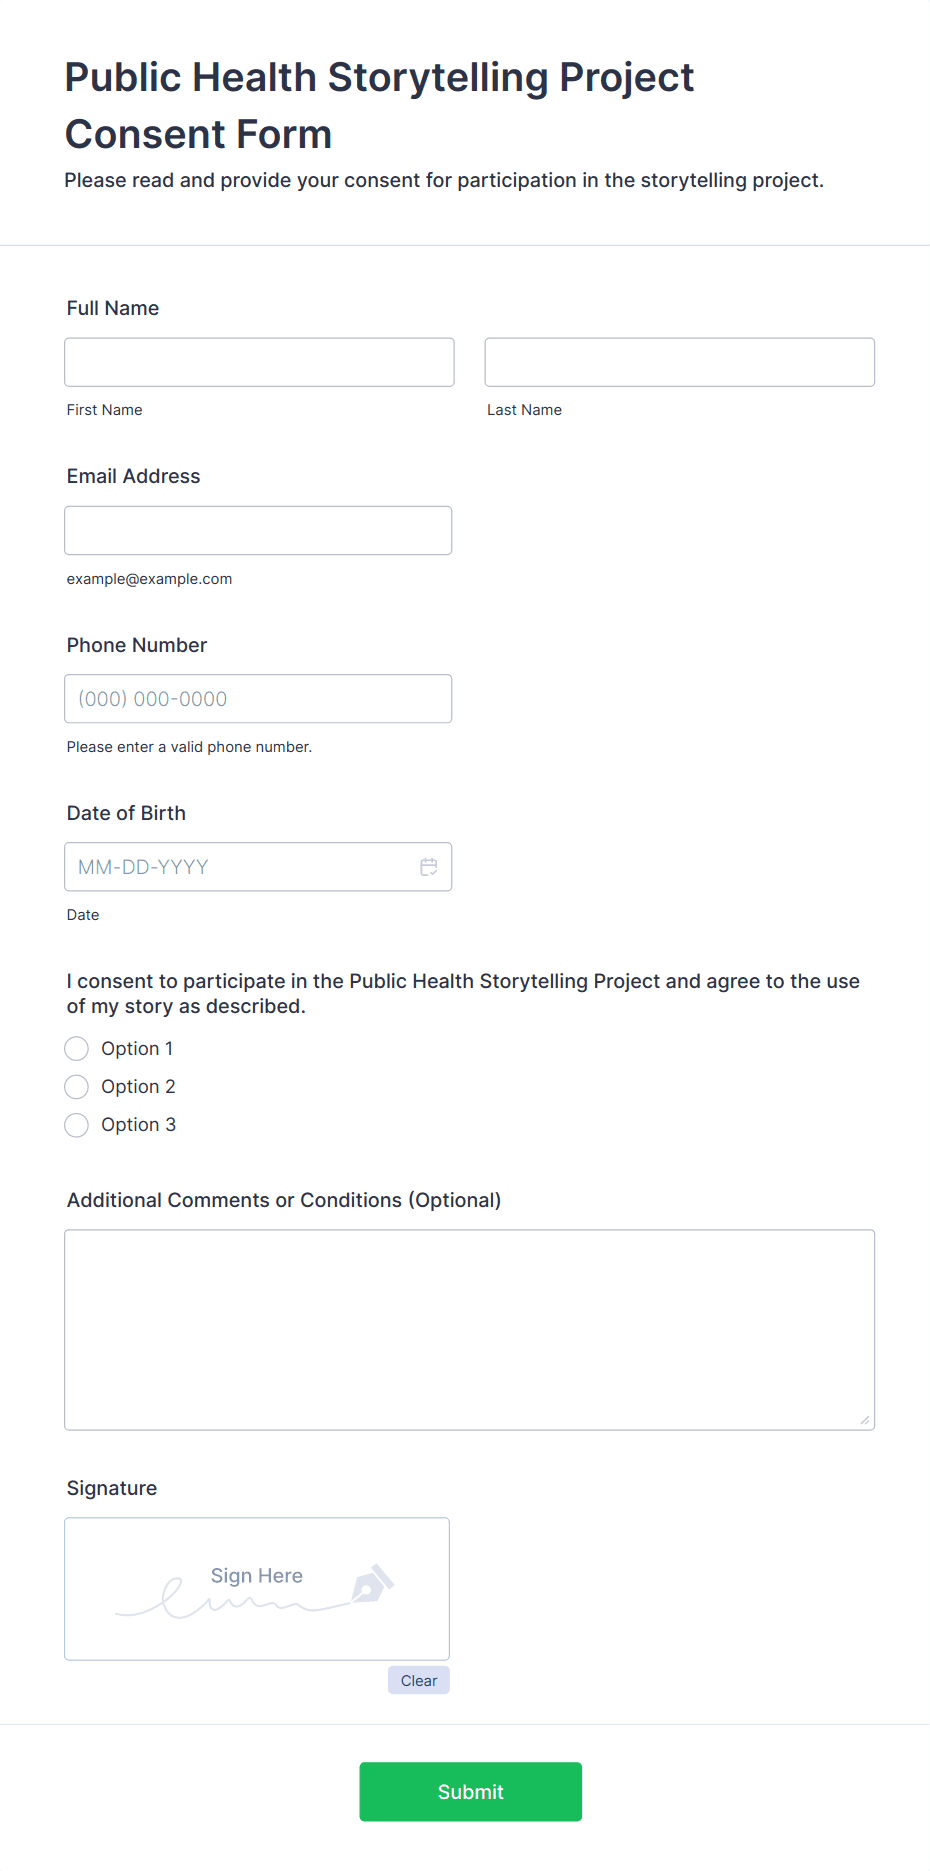
Task: Click the Option 1 label text
Action: pyautogui.click(x=137, y=1049)
